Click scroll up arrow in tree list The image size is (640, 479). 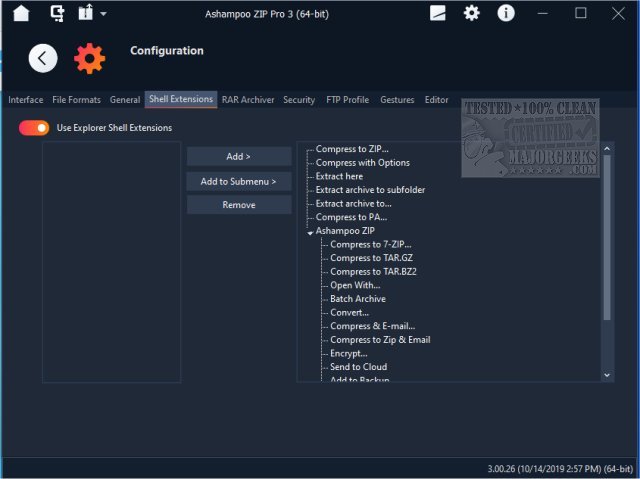607,149
